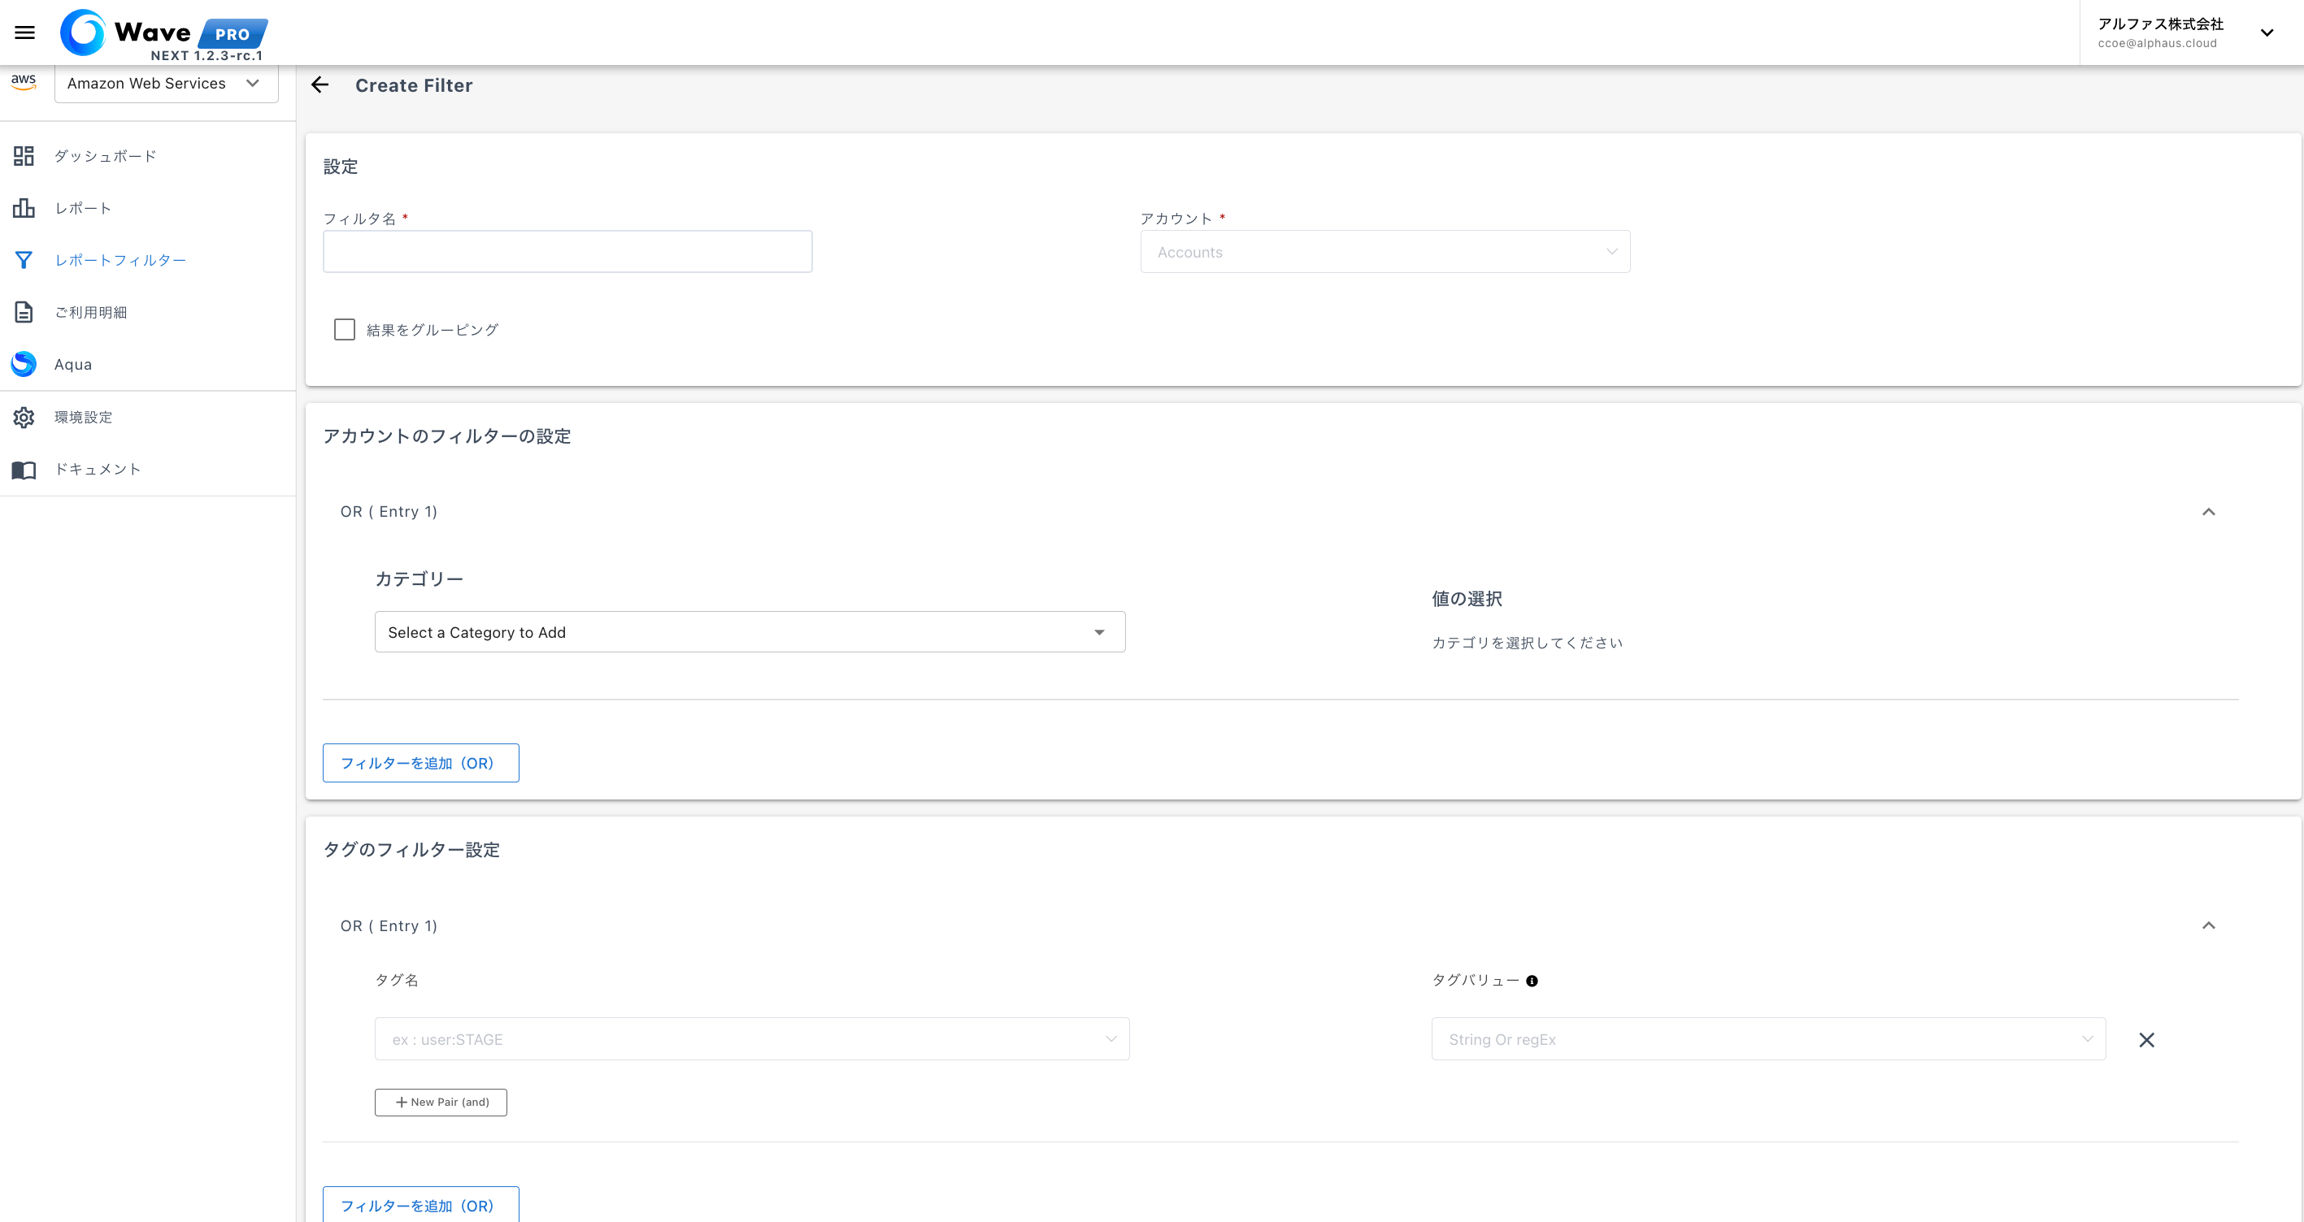The image size is (2304, 1222).
Task: Click the Wave PRO logo
Action: point(163,34)
